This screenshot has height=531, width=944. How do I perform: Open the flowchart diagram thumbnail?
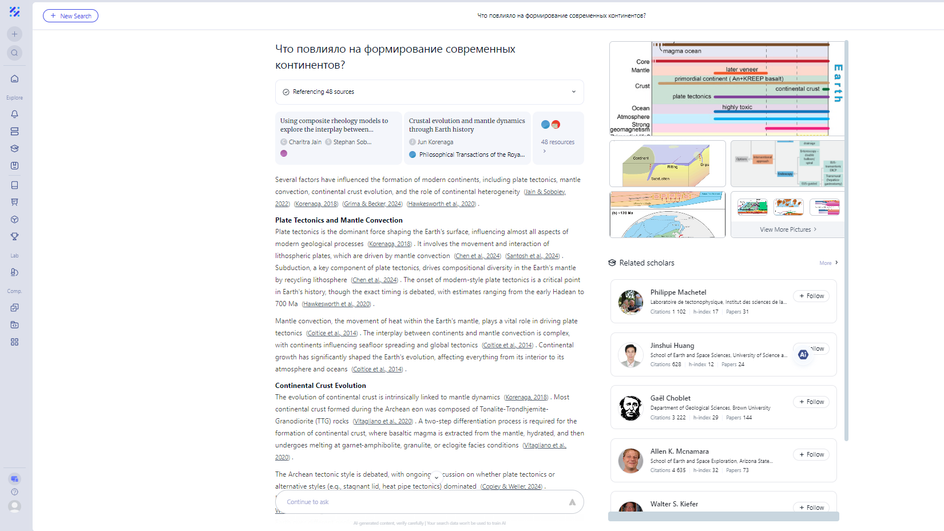787,164
